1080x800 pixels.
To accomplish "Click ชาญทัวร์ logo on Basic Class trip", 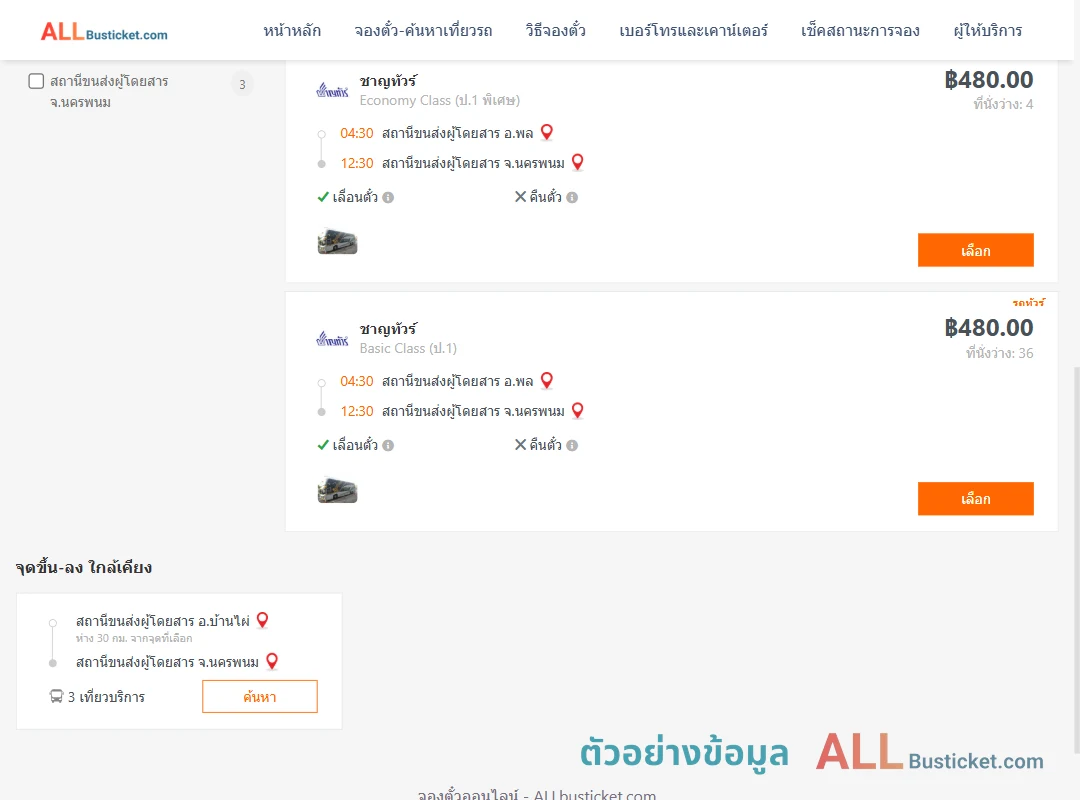I will coord(333,339).
